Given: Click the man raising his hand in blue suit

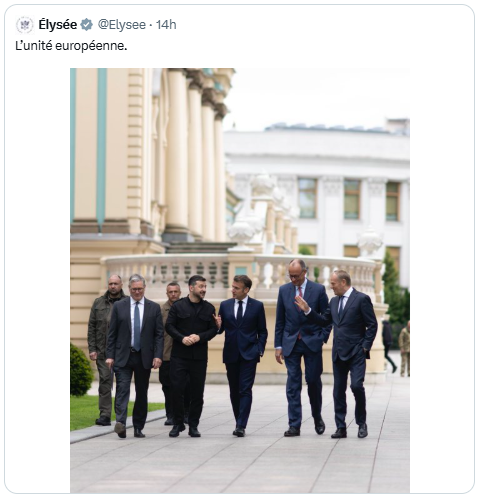Looking at the screenshot, I should (x=300, y=347).
